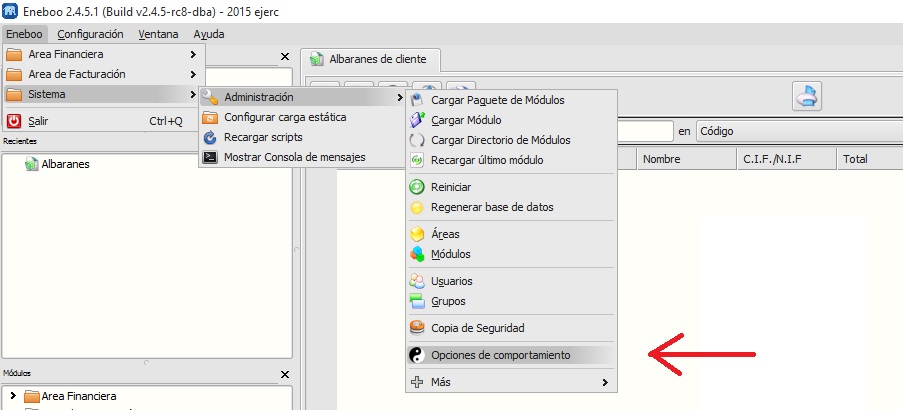Image resolution: width=903 pixels, height=410 pixels.
Task: Open the Configuración menu
Action: click(90, 34)
